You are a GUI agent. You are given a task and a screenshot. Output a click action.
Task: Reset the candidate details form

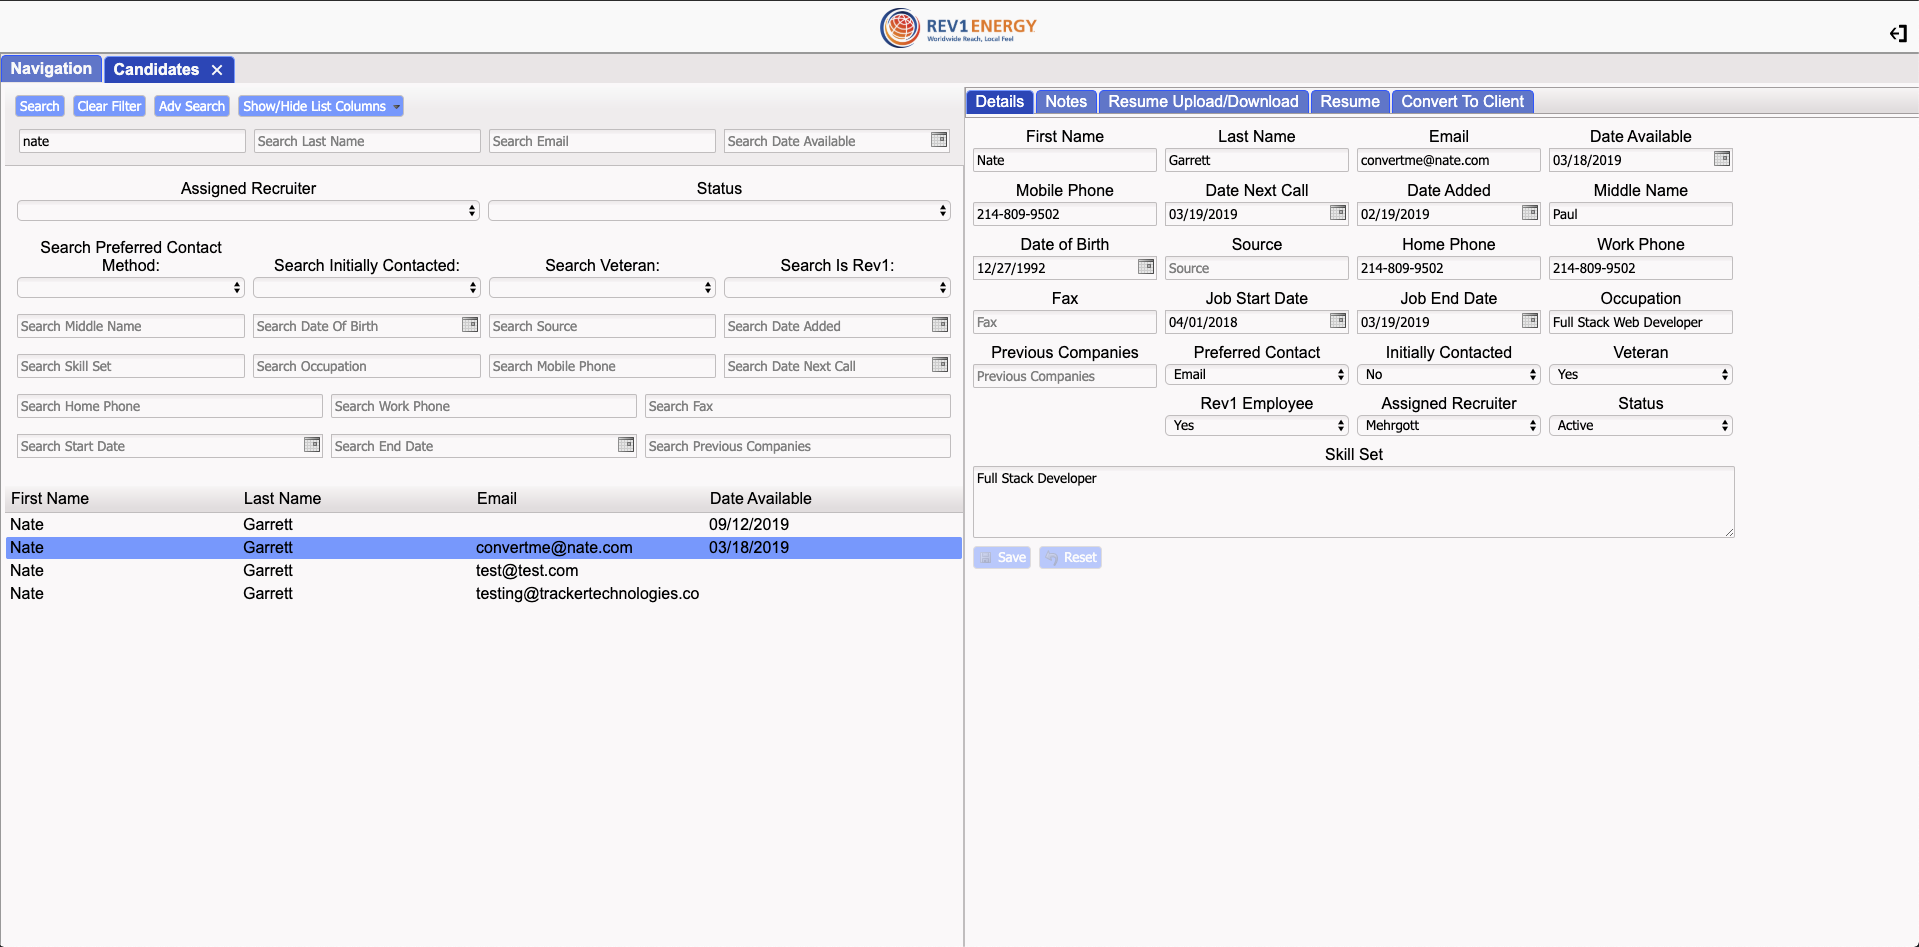tap(1070, 557)
